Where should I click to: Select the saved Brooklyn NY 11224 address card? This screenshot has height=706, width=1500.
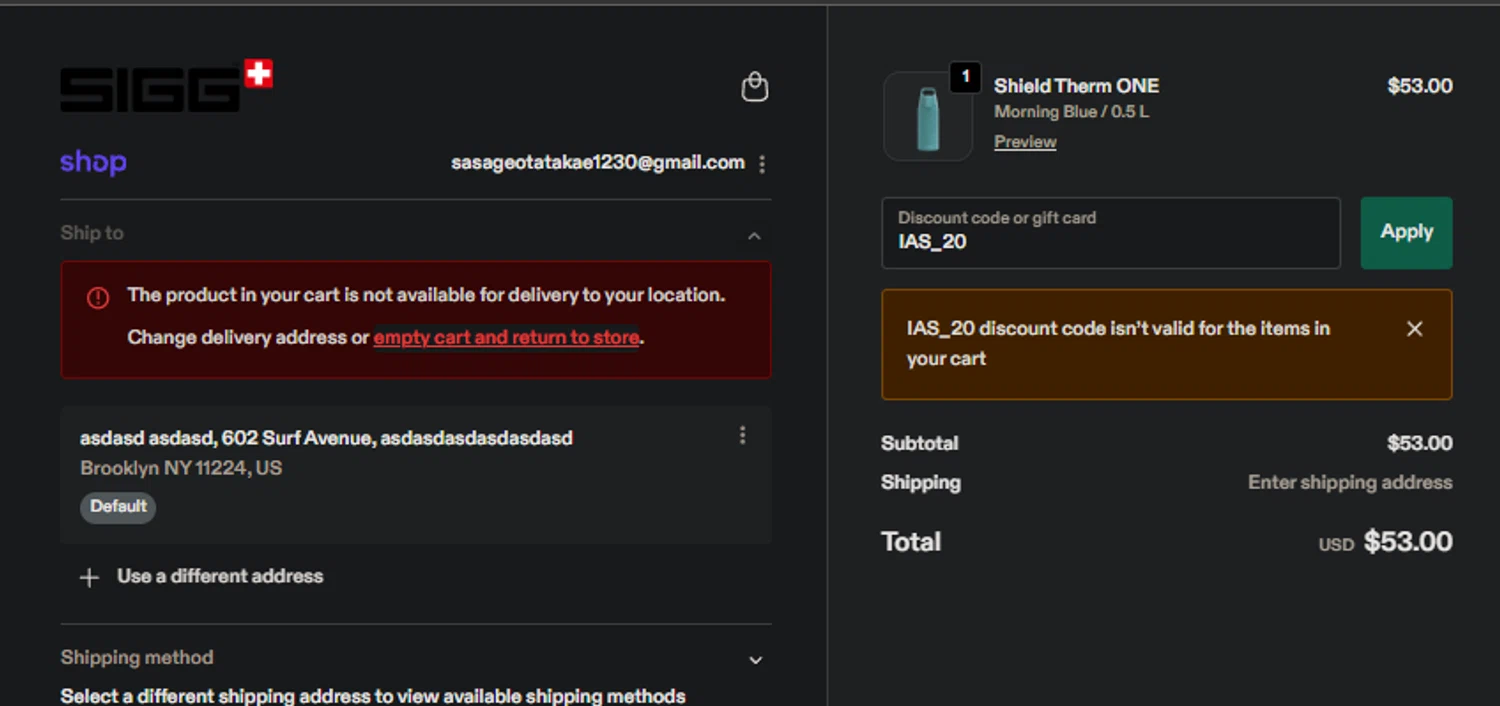click(415, 475)
